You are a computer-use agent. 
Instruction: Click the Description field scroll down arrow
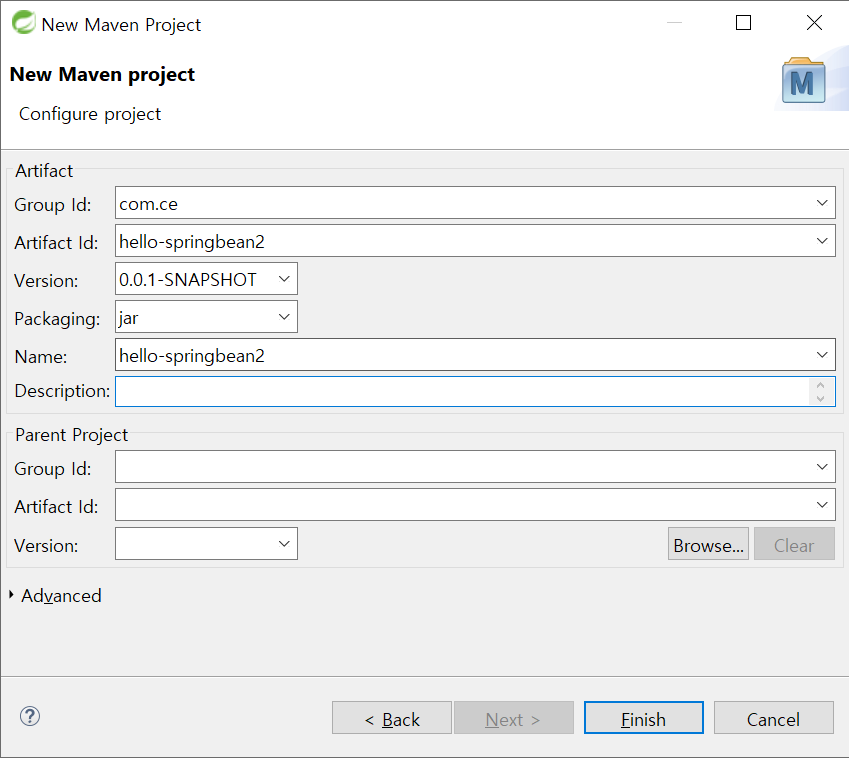[x=820, y=398]
